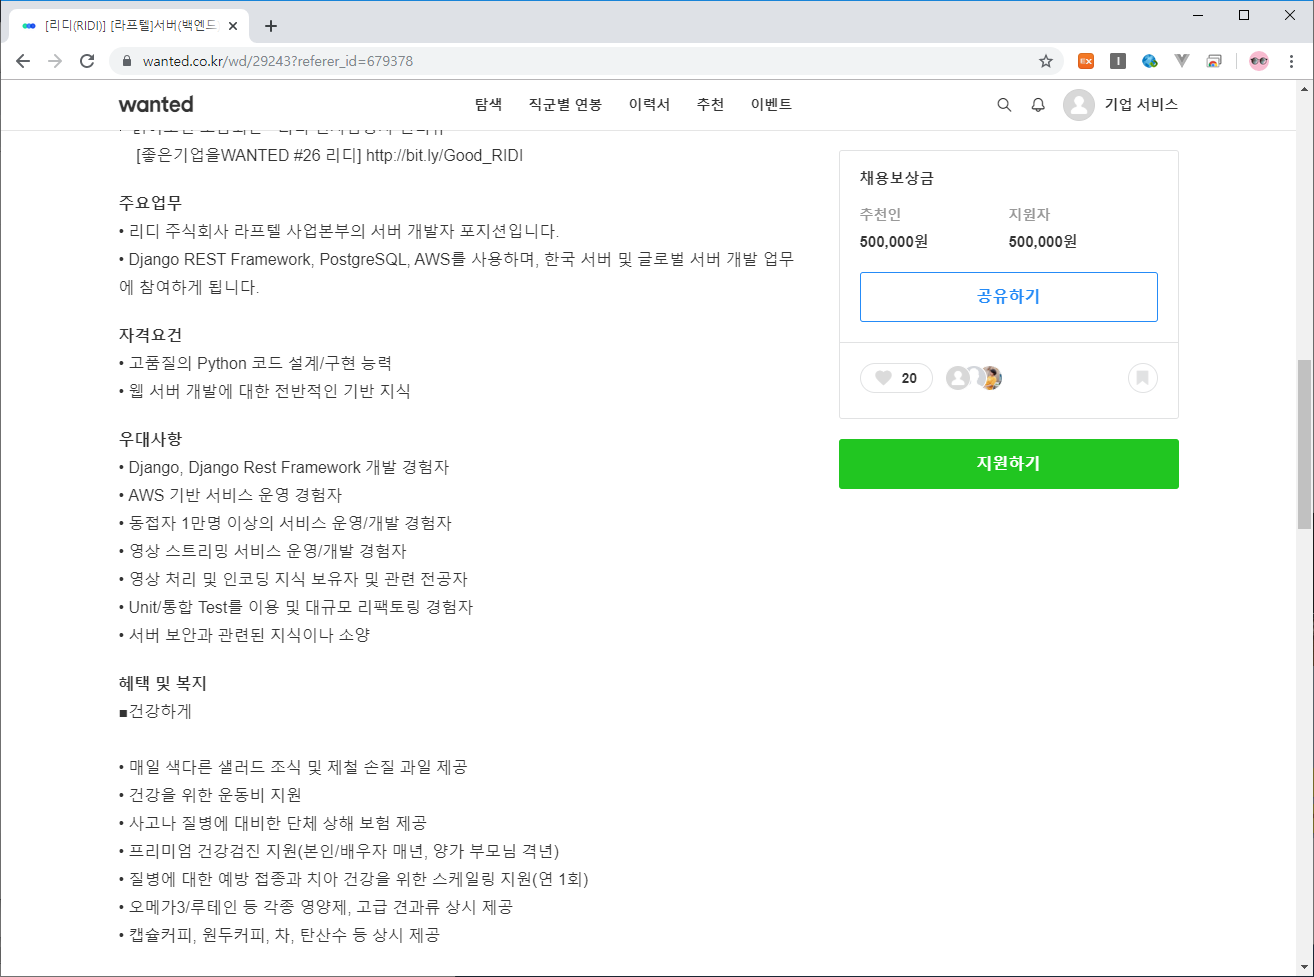Click the 지원자 500,000원 amount

[1043, 241]
